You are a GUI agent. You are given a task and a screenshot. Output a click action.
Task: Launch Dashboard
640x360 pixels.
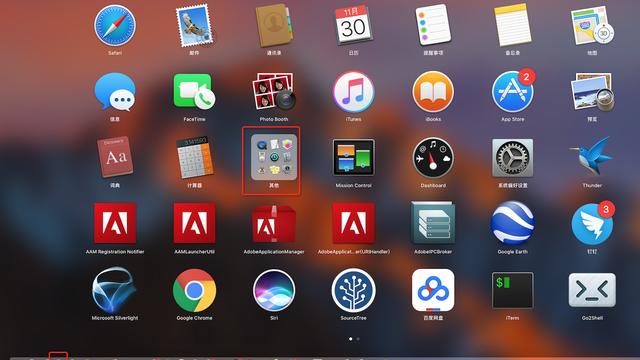(x=433, y=158)
